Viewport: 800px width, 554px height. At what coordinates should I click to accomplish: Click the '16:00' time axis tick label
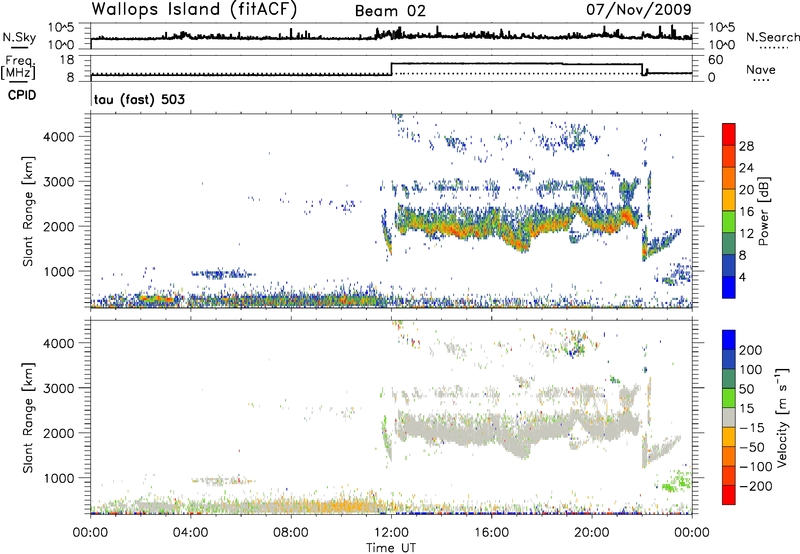(x=491, y=533)
